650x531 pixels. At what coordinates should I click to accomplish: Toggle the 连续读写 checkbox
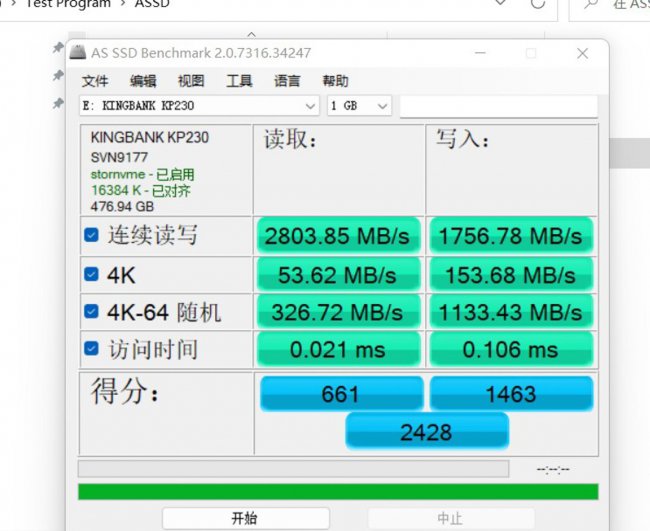point(91,235)
